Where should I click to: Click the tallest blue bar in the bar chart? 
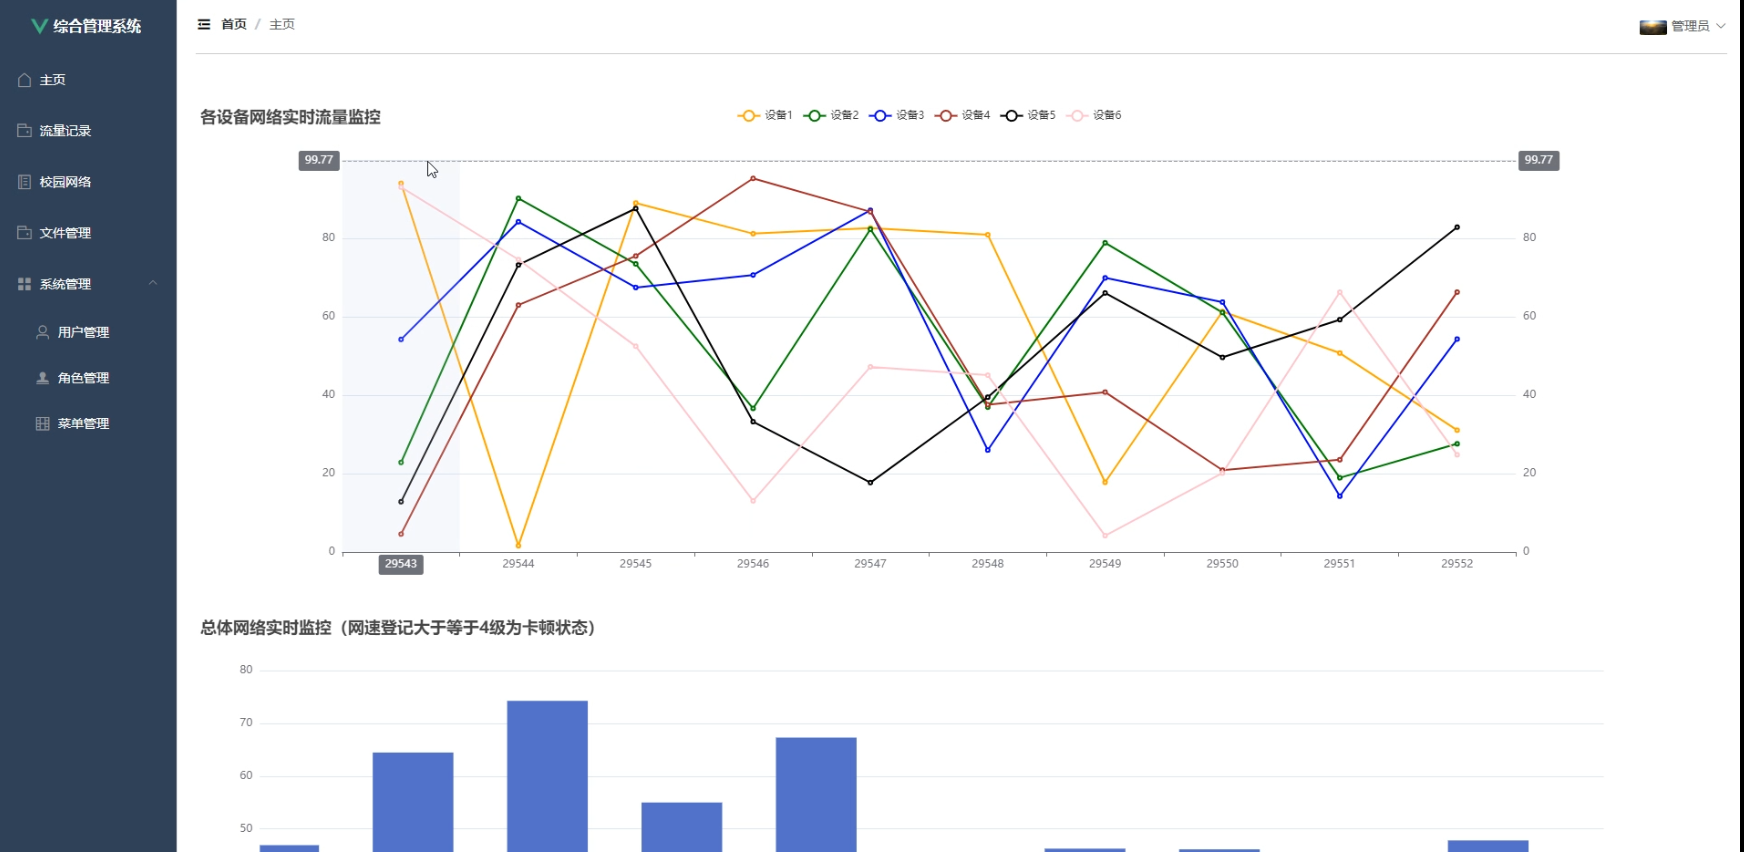coord(547,776)
